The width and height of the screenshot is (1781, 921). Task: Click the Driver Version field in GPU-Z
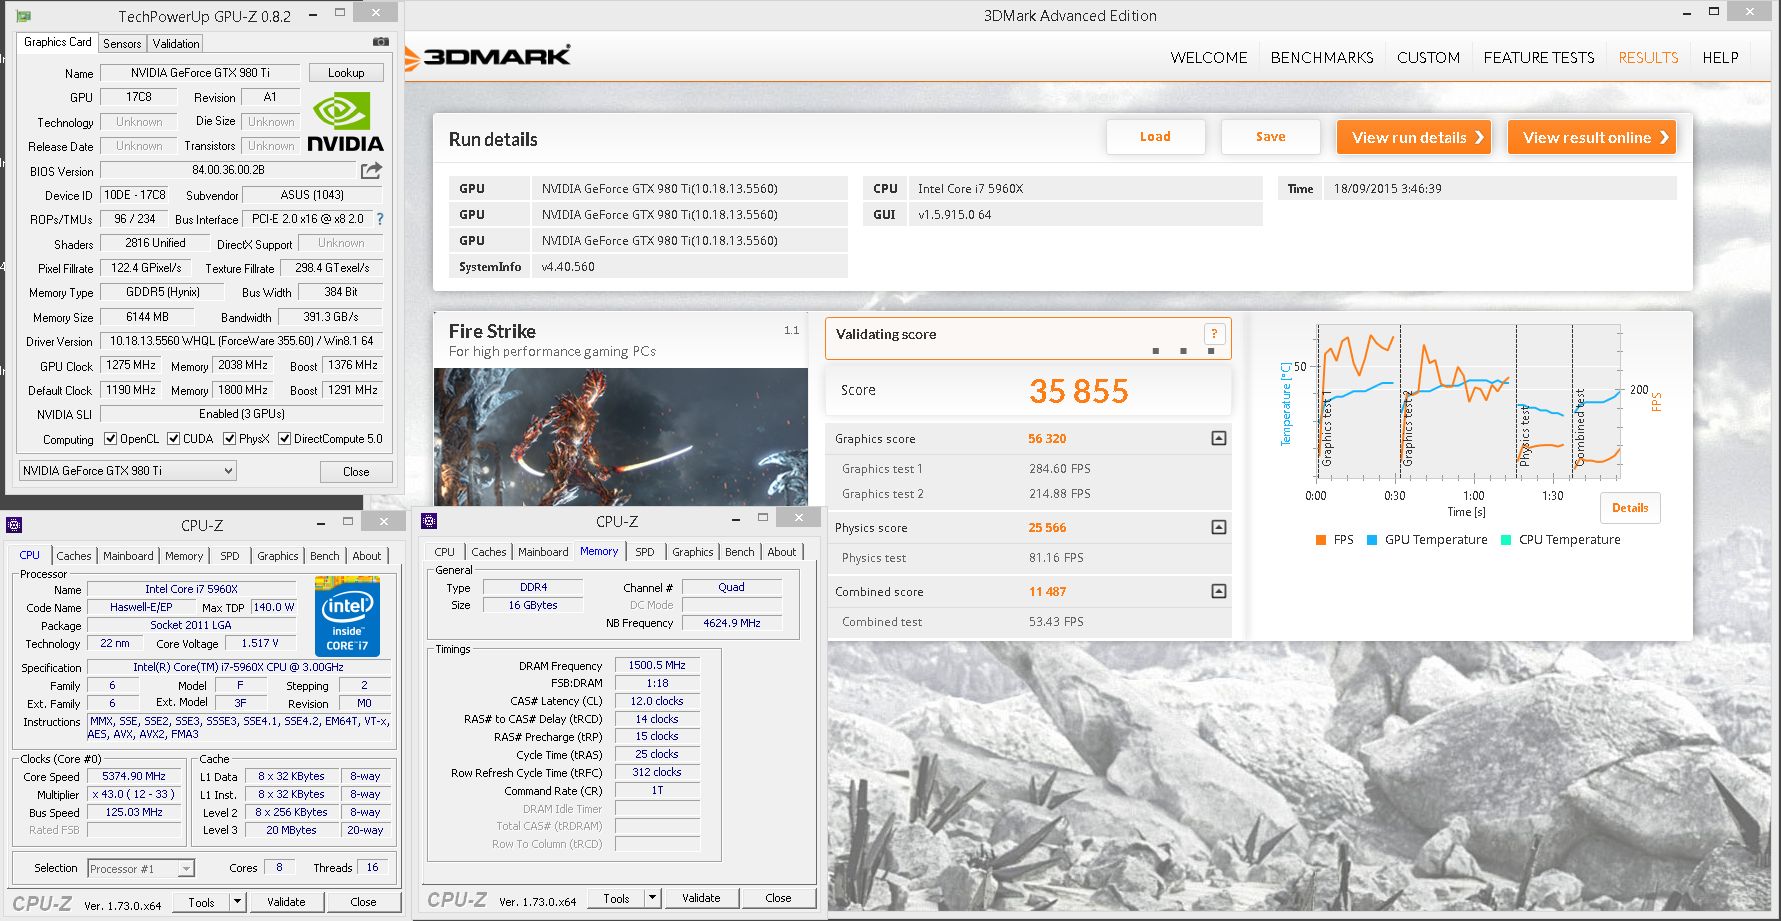coord(242,341)
